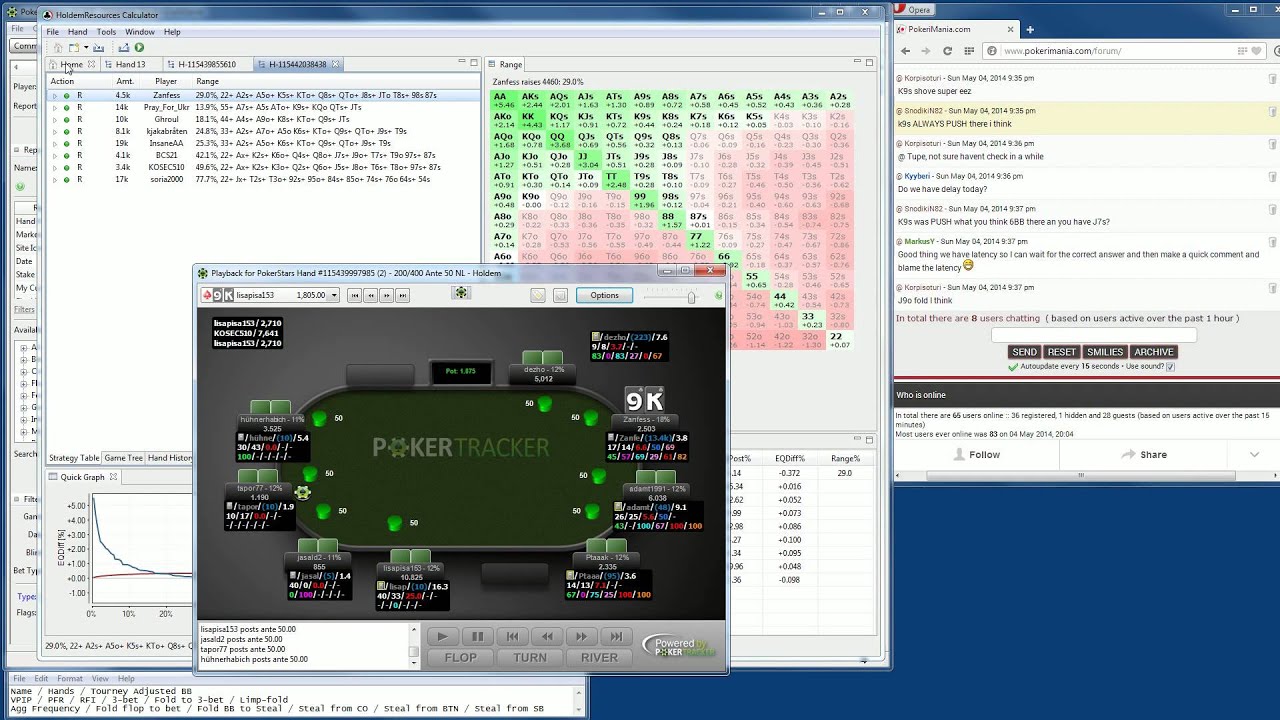
Task: Click the Home toolbar icon in HoldemResources Calculator
Action: [x=58, y=48]
